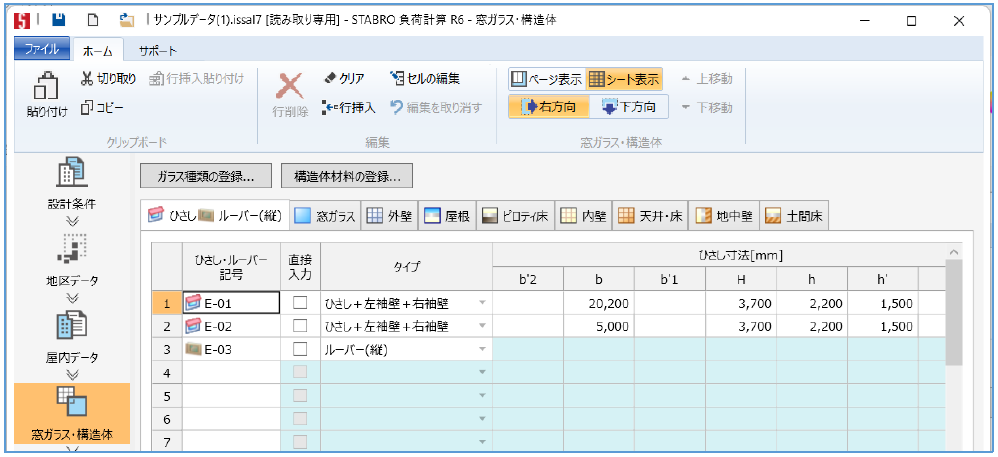998x457 pixels.
Task: Check direct input checkbox for row E-03
Action: (300, 349)
